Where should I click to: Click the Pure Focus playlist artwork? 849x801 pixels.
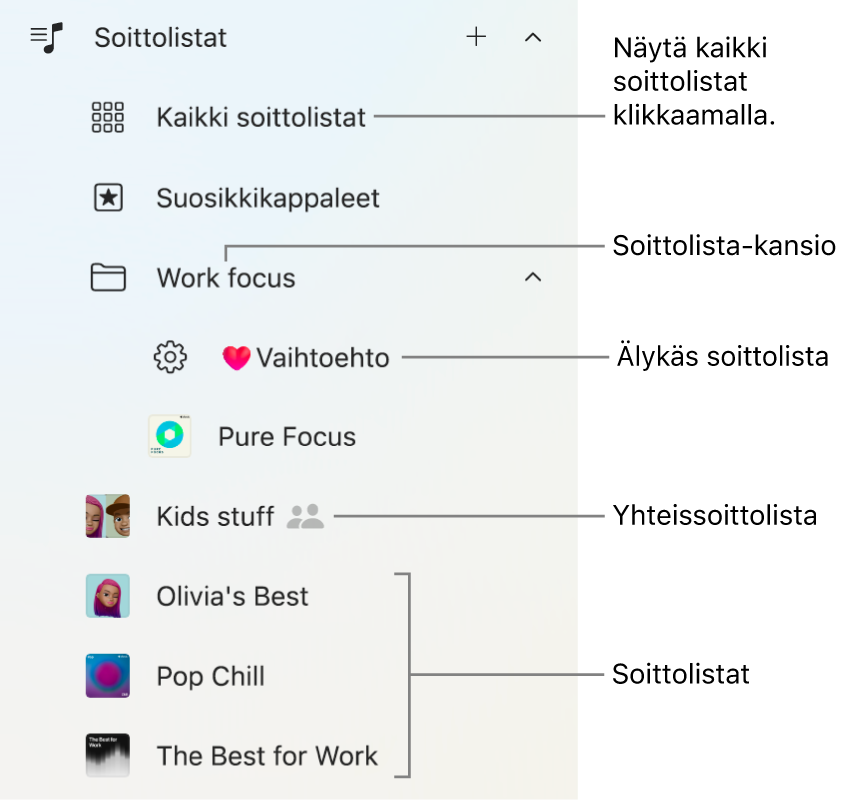pos(169,436)
